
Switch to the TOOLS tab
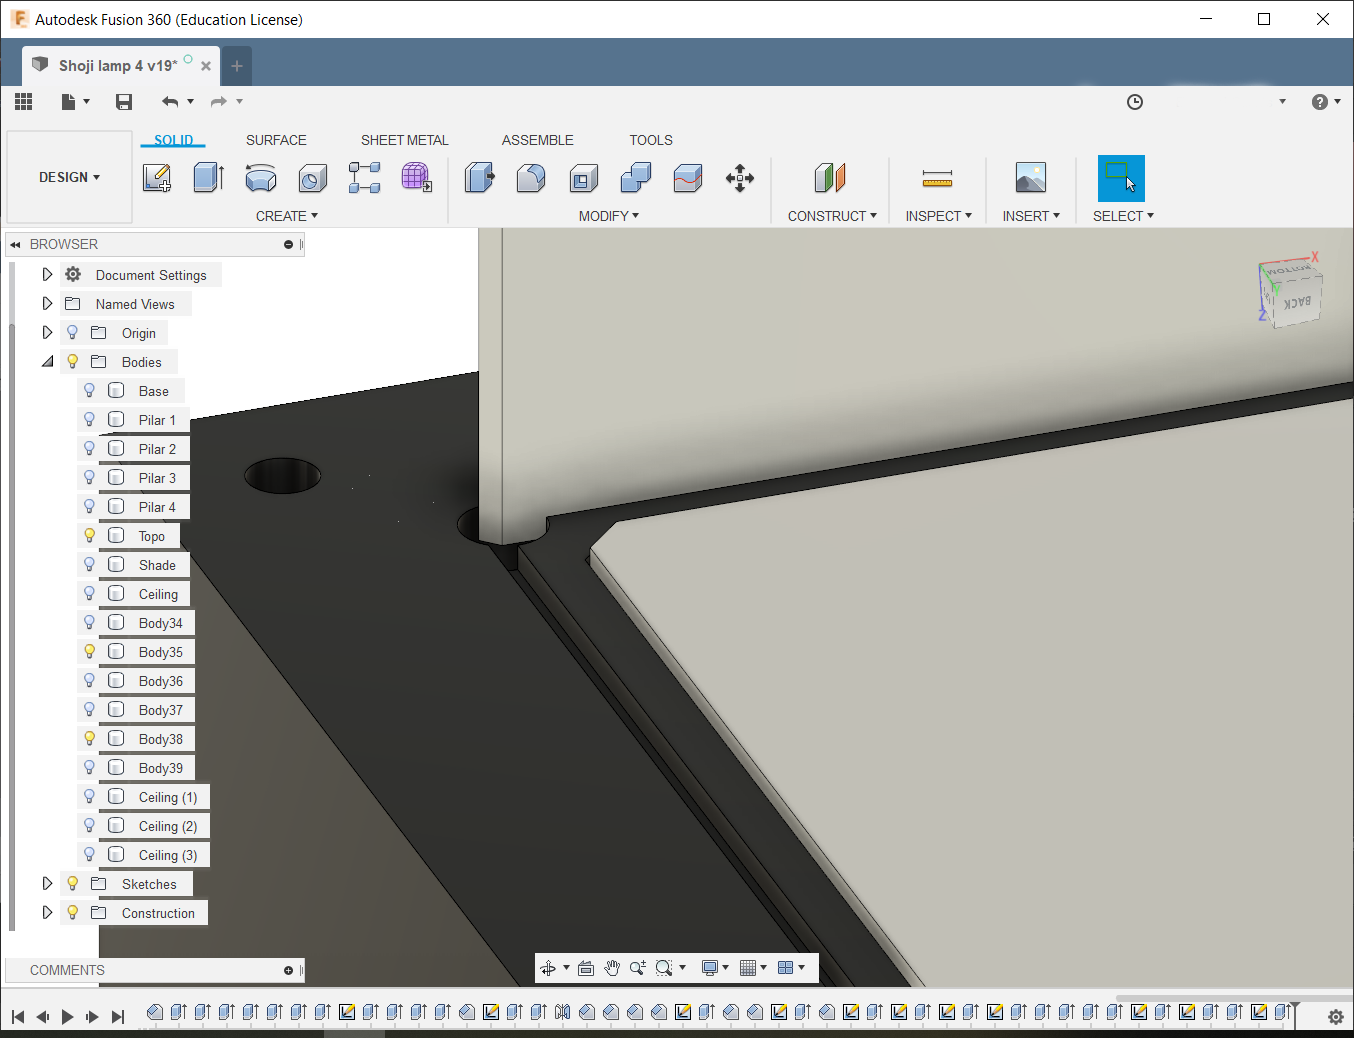point(651,140)
